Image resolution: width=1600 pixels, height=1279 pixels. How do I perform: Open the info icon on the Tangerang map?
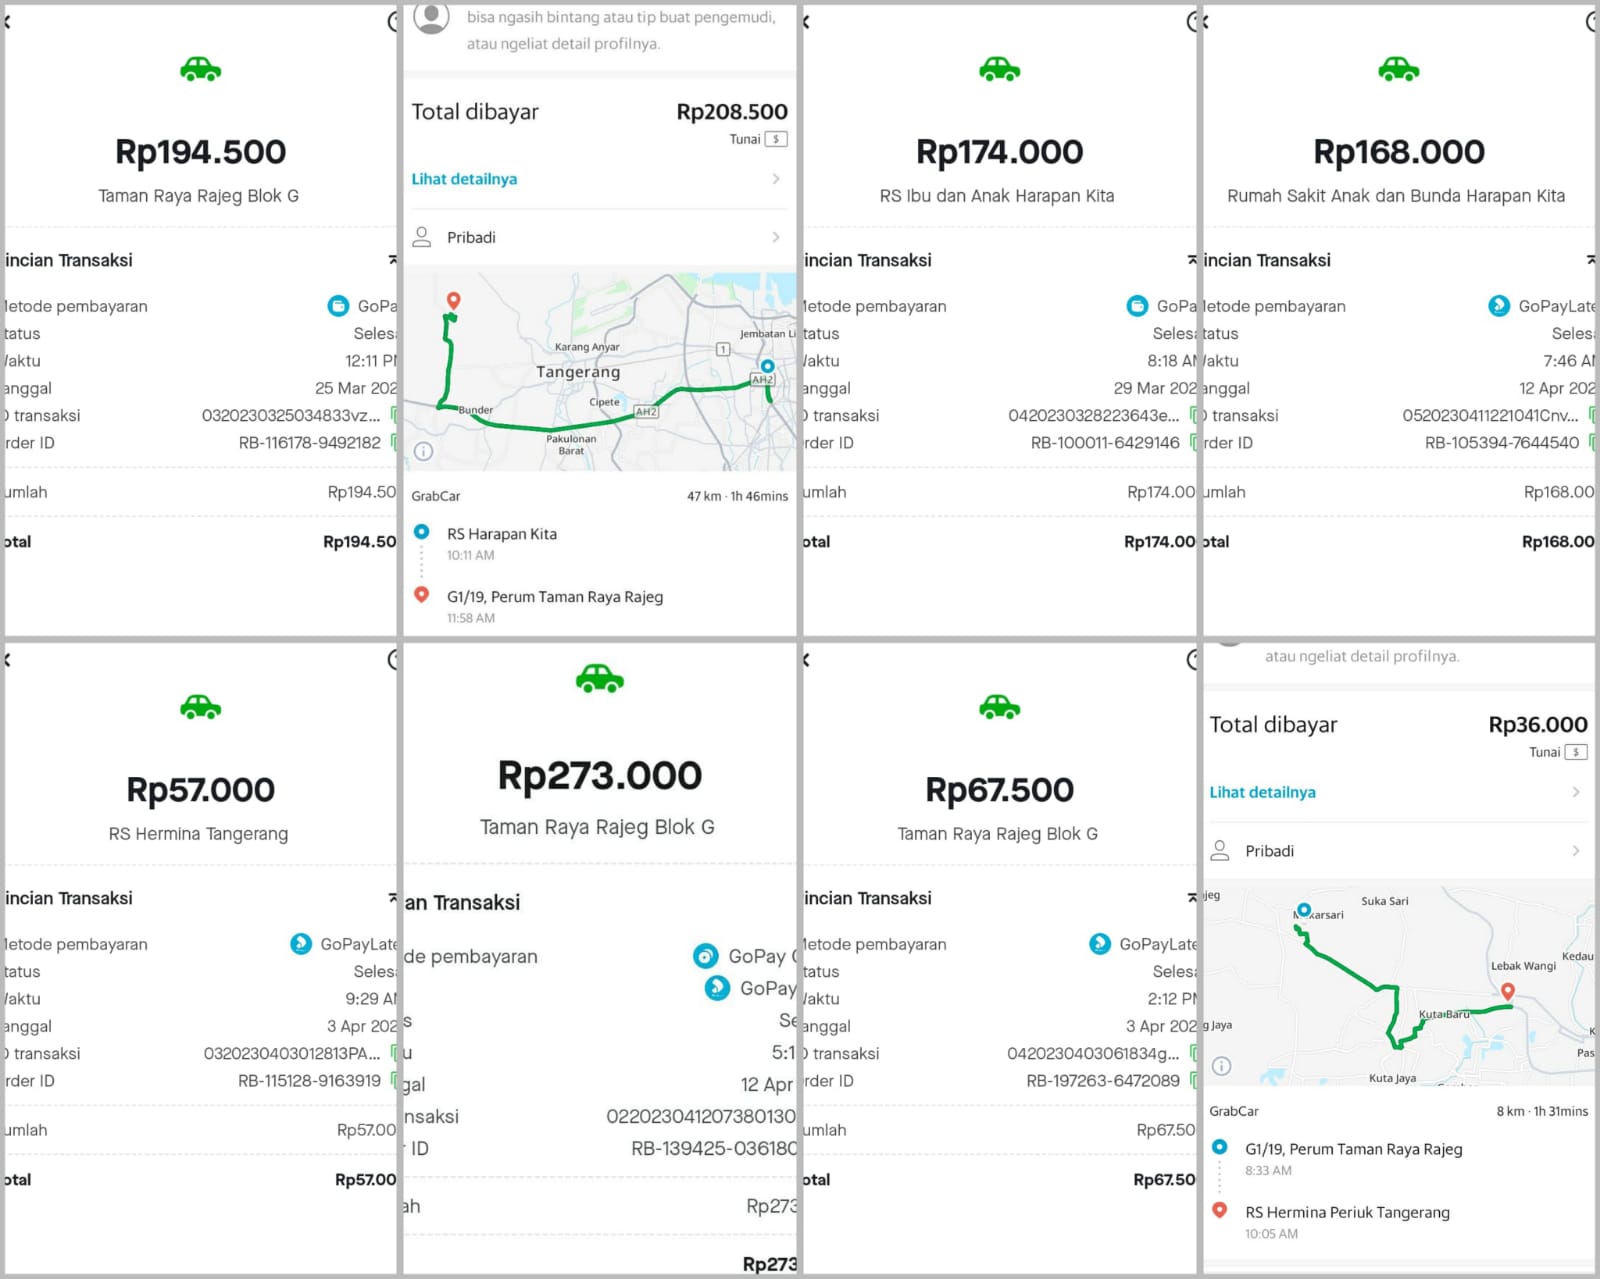pos(424,451)
